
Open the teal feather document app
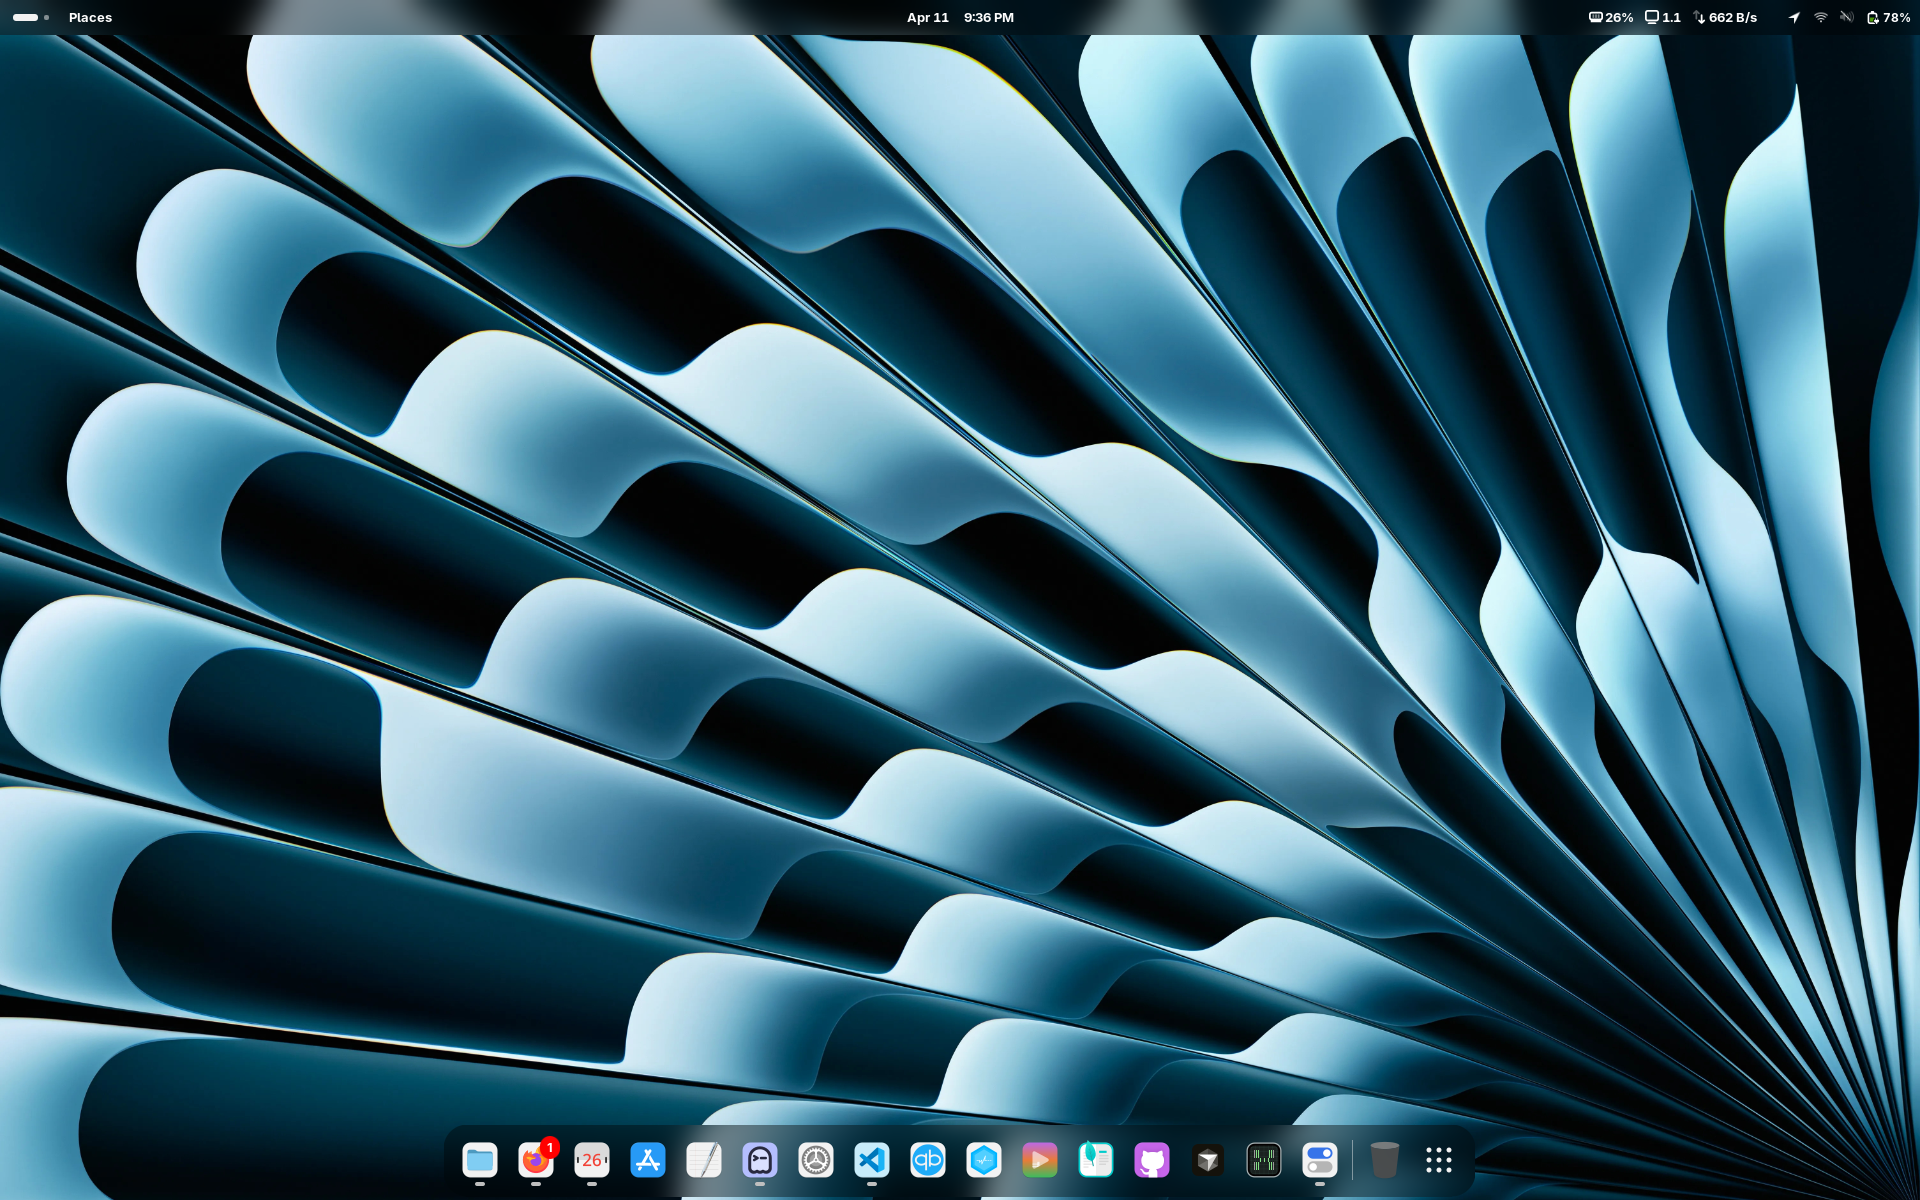point(1096,1160)
